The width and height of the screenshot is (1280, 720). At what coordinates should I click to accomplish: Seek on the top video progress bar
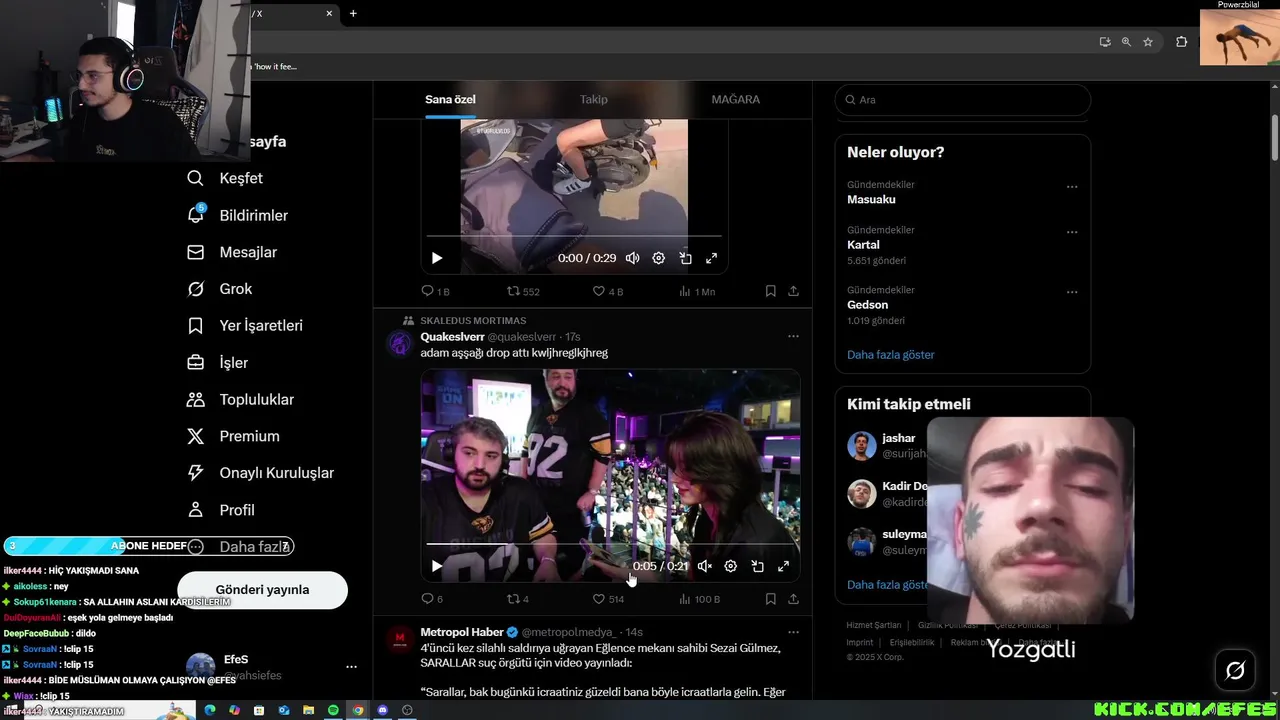[x=574, y=236]
